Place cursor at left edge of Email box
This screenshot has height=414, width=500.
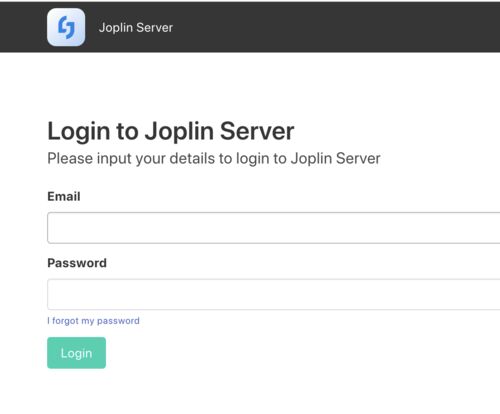click(x=53, y=228)
